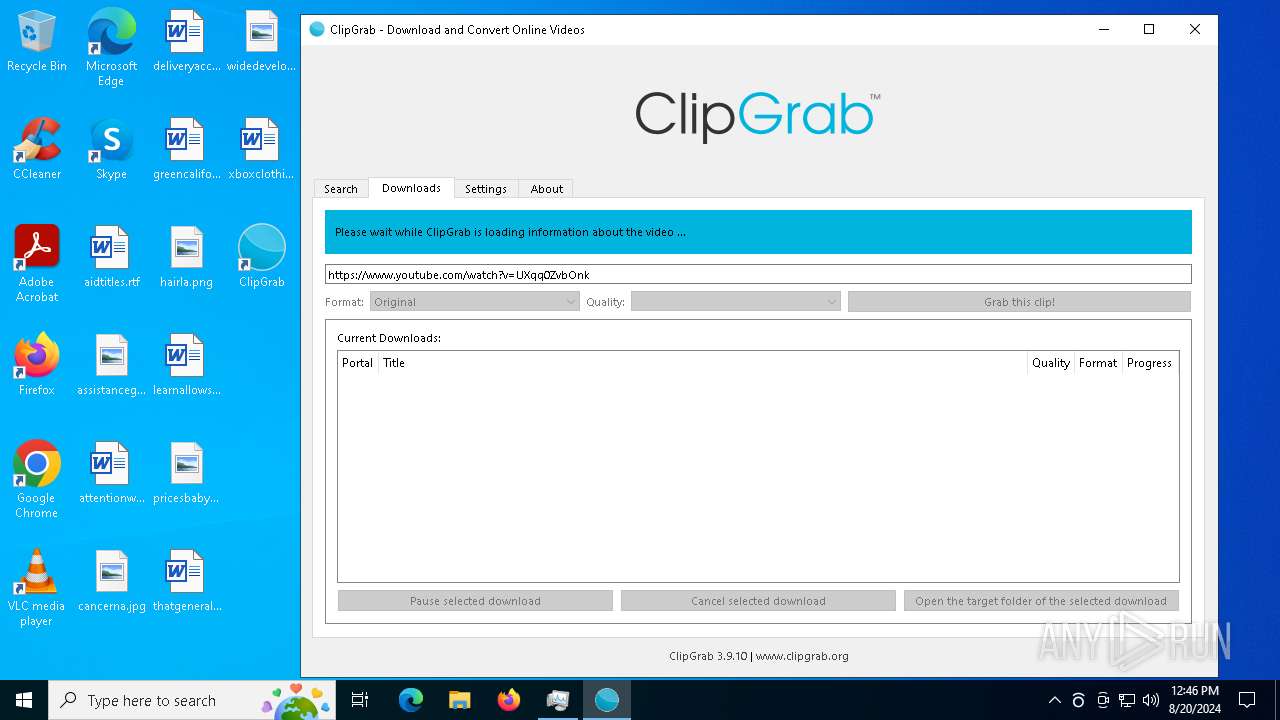Click Cancel selected download button

pos(758,601)
